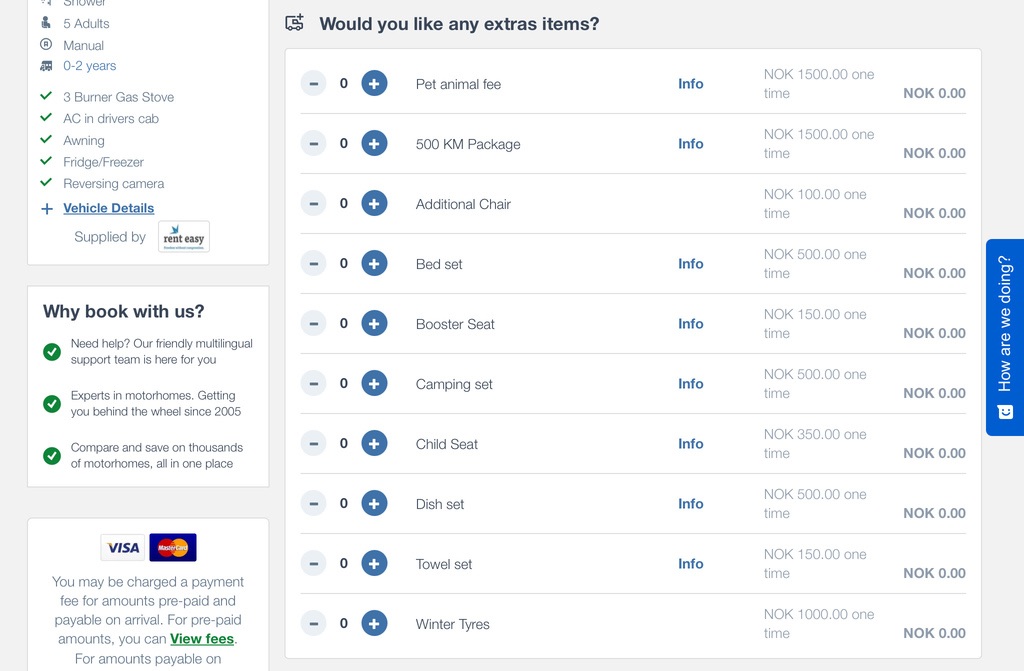Show Info about 500 KM Package

pyautogui.click(x=690, y=144)
